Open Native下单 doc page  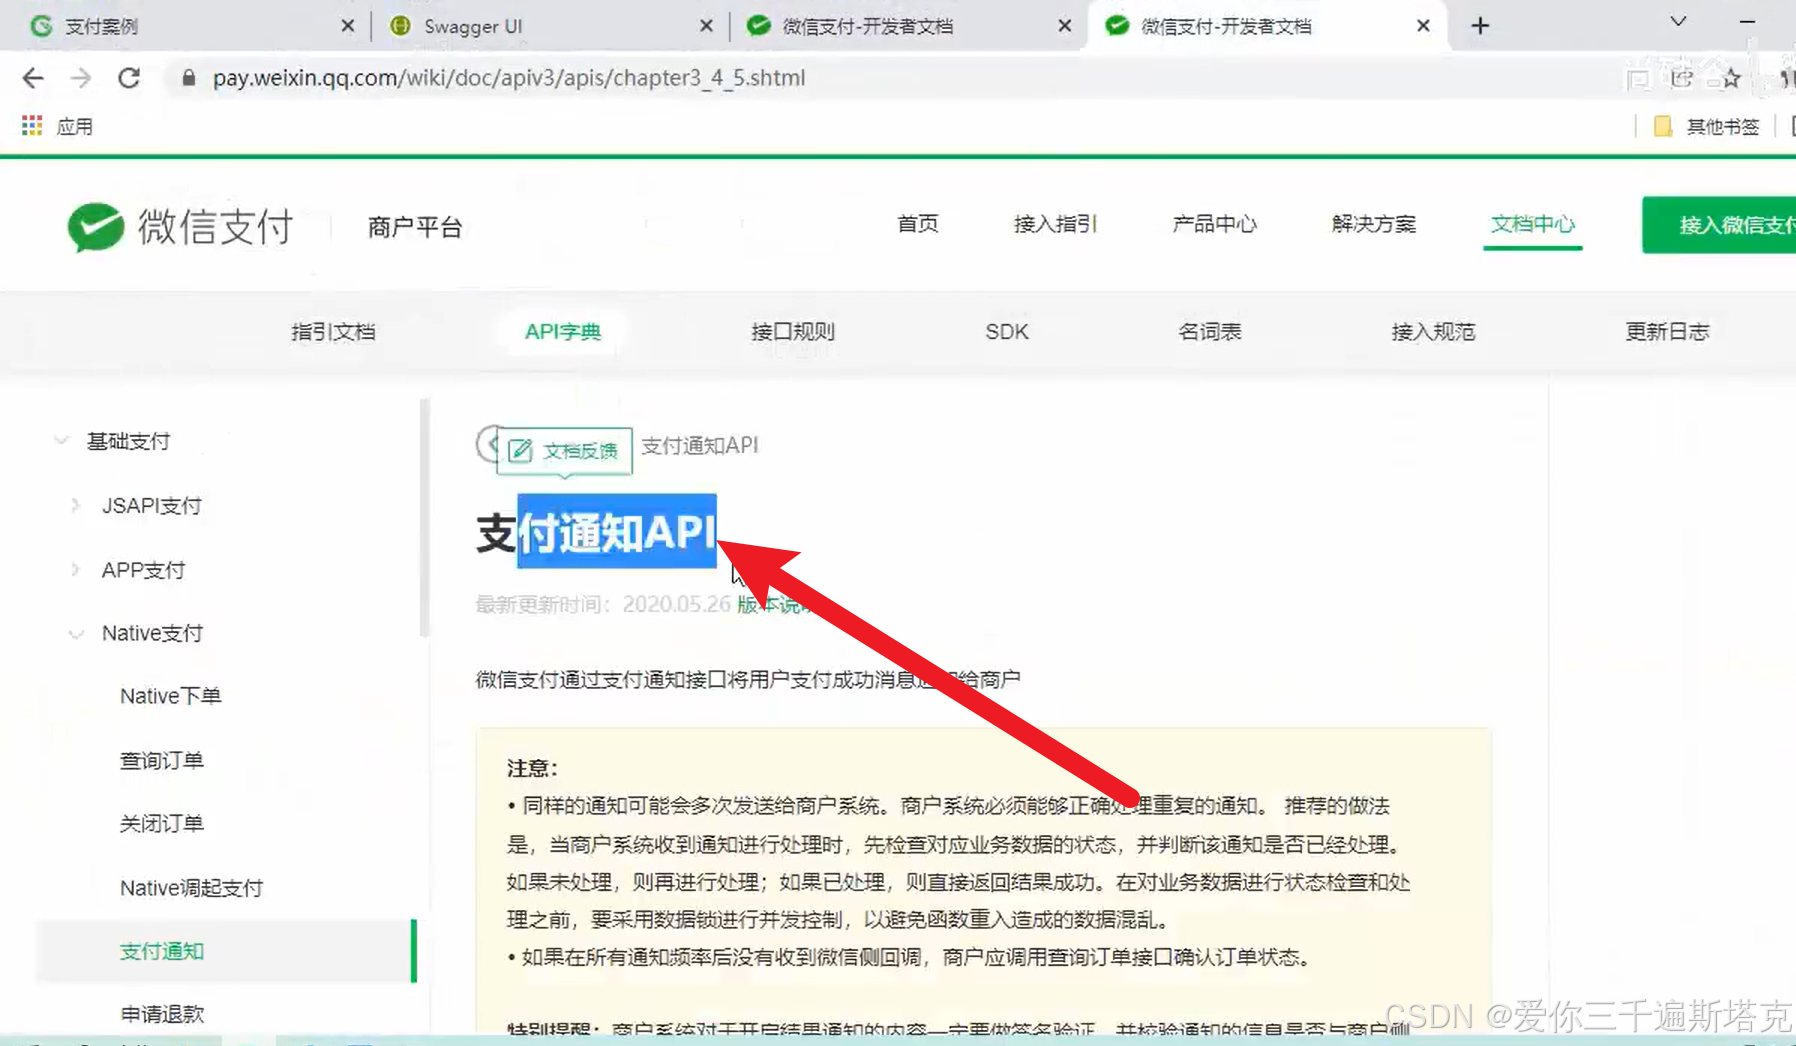170,696
